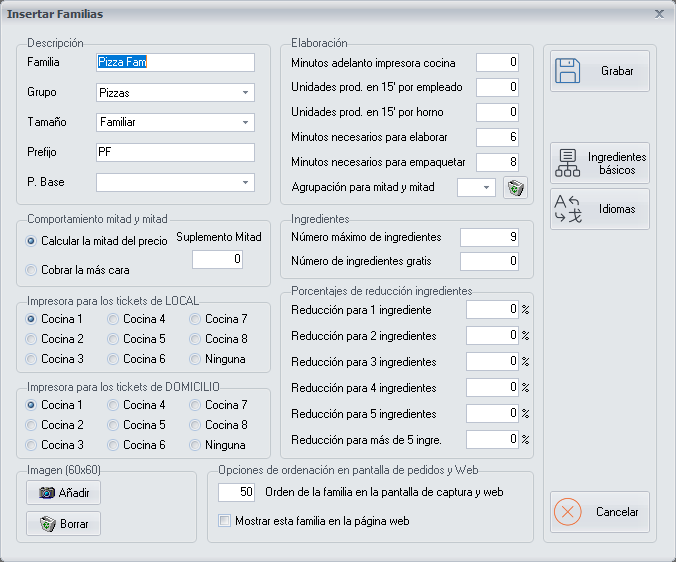Choose Cocina 4 for LOCAL tickets

click(x=115, y=319)
